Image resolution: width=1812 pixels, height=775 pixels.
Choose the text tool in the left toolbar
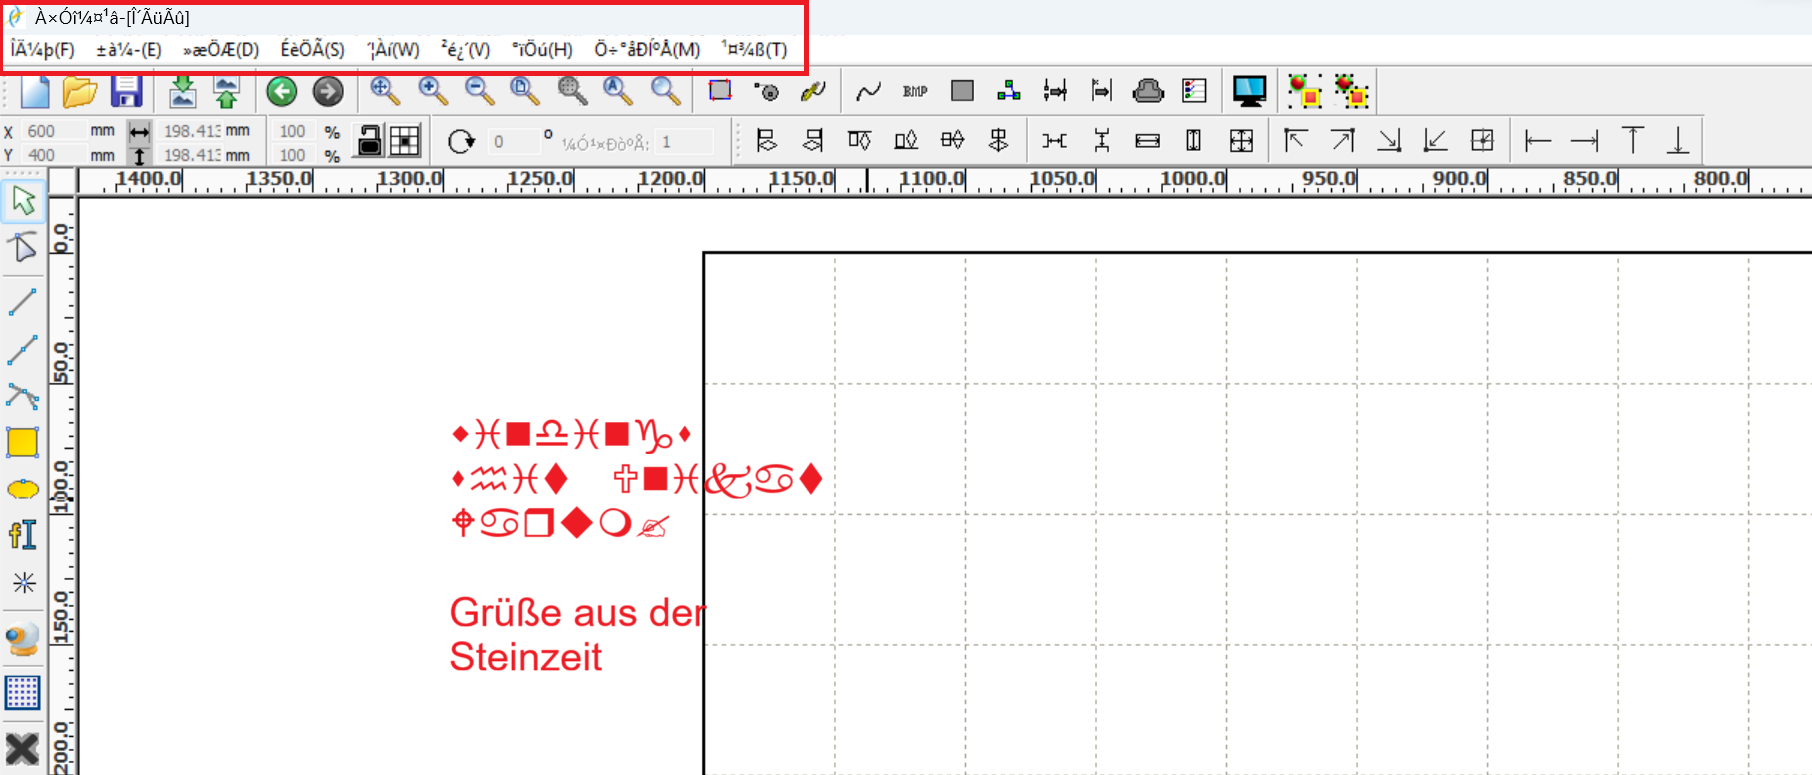[23, 535]
